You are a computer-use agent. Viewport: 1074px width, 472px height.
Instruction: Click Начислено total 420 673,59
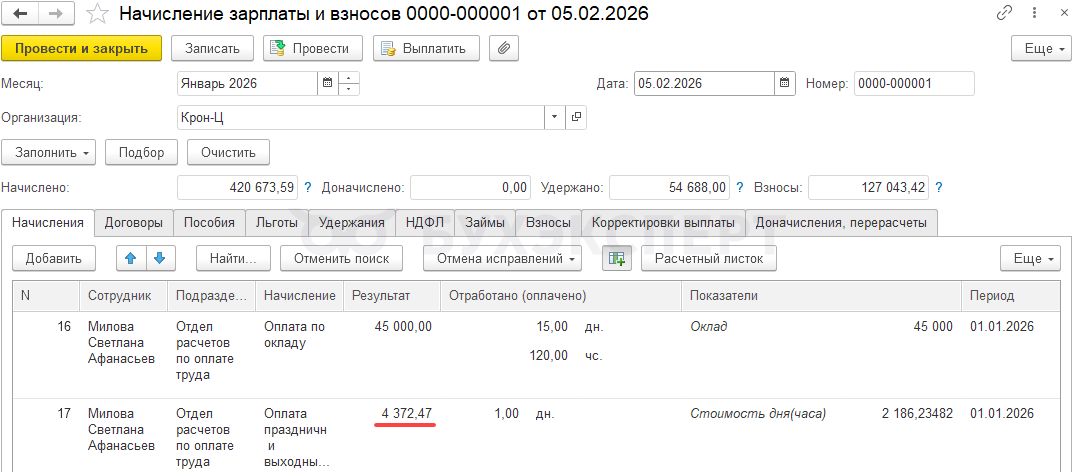tap(238, 187)
